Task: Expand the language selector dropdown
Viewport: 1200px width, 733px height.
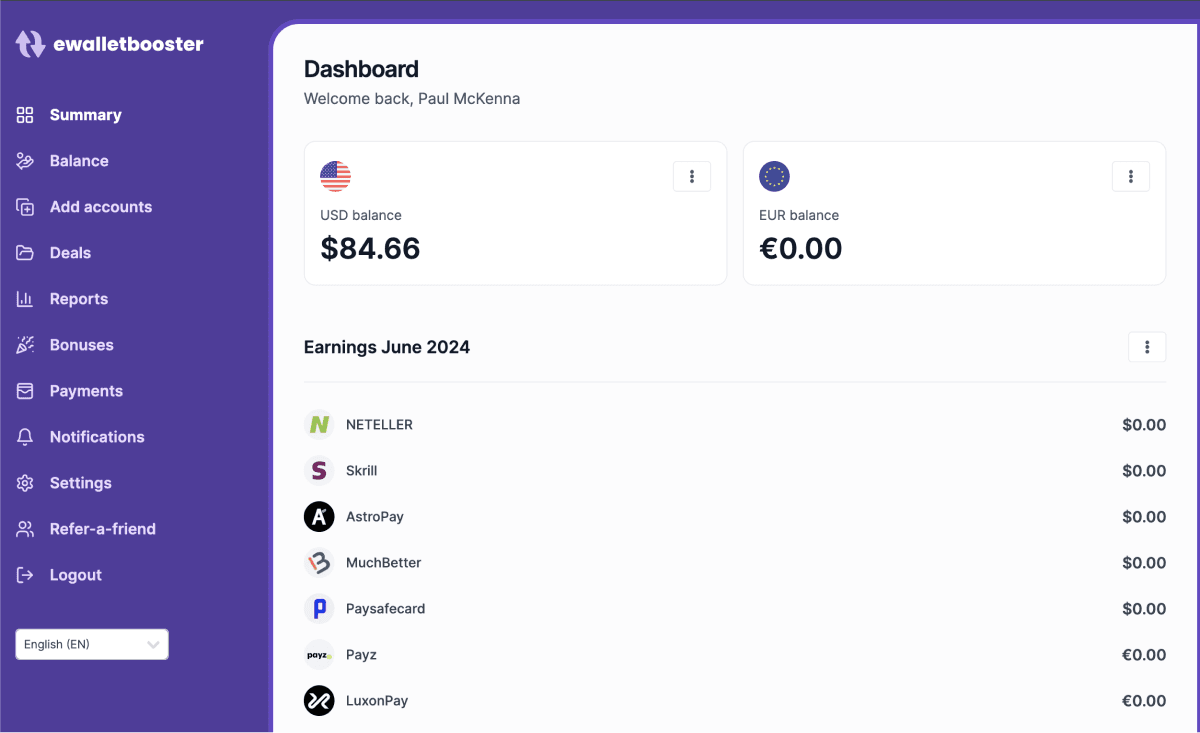Action: (x=91, y=644)
